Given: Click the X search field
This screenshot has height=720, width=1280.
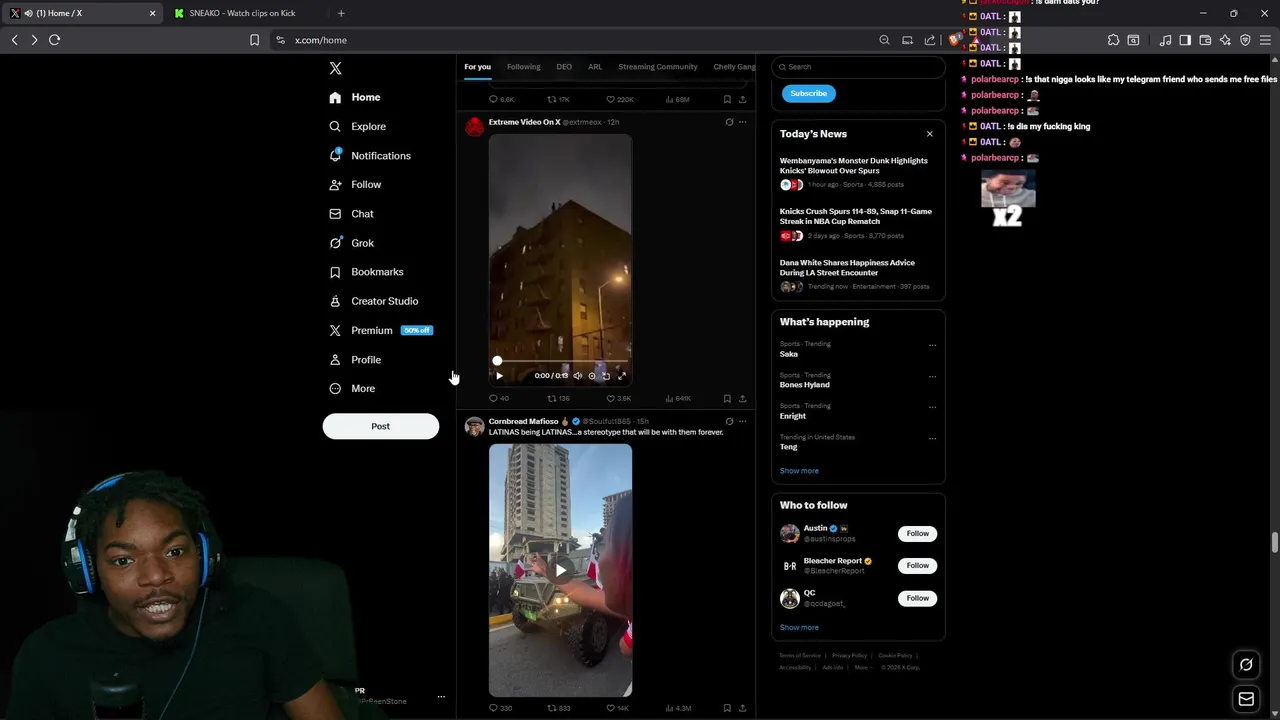Looking at the screenshot, I should click(x=858, y=67).
